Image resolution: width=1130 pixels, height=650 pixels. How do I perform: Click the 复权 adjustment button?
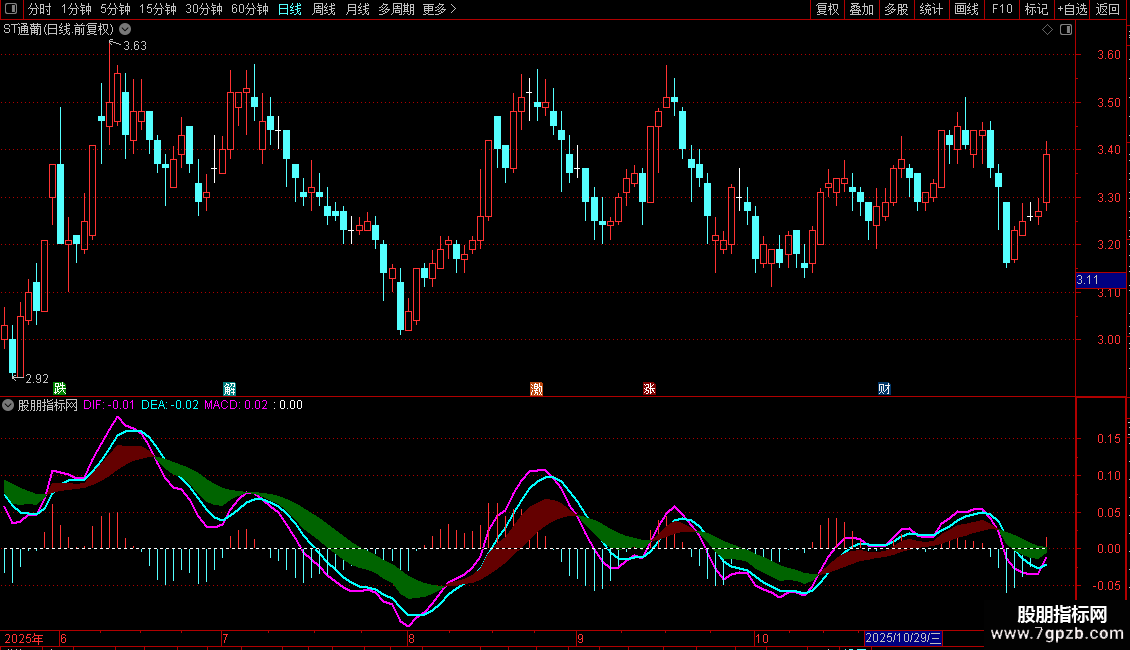tap(827, 9)
